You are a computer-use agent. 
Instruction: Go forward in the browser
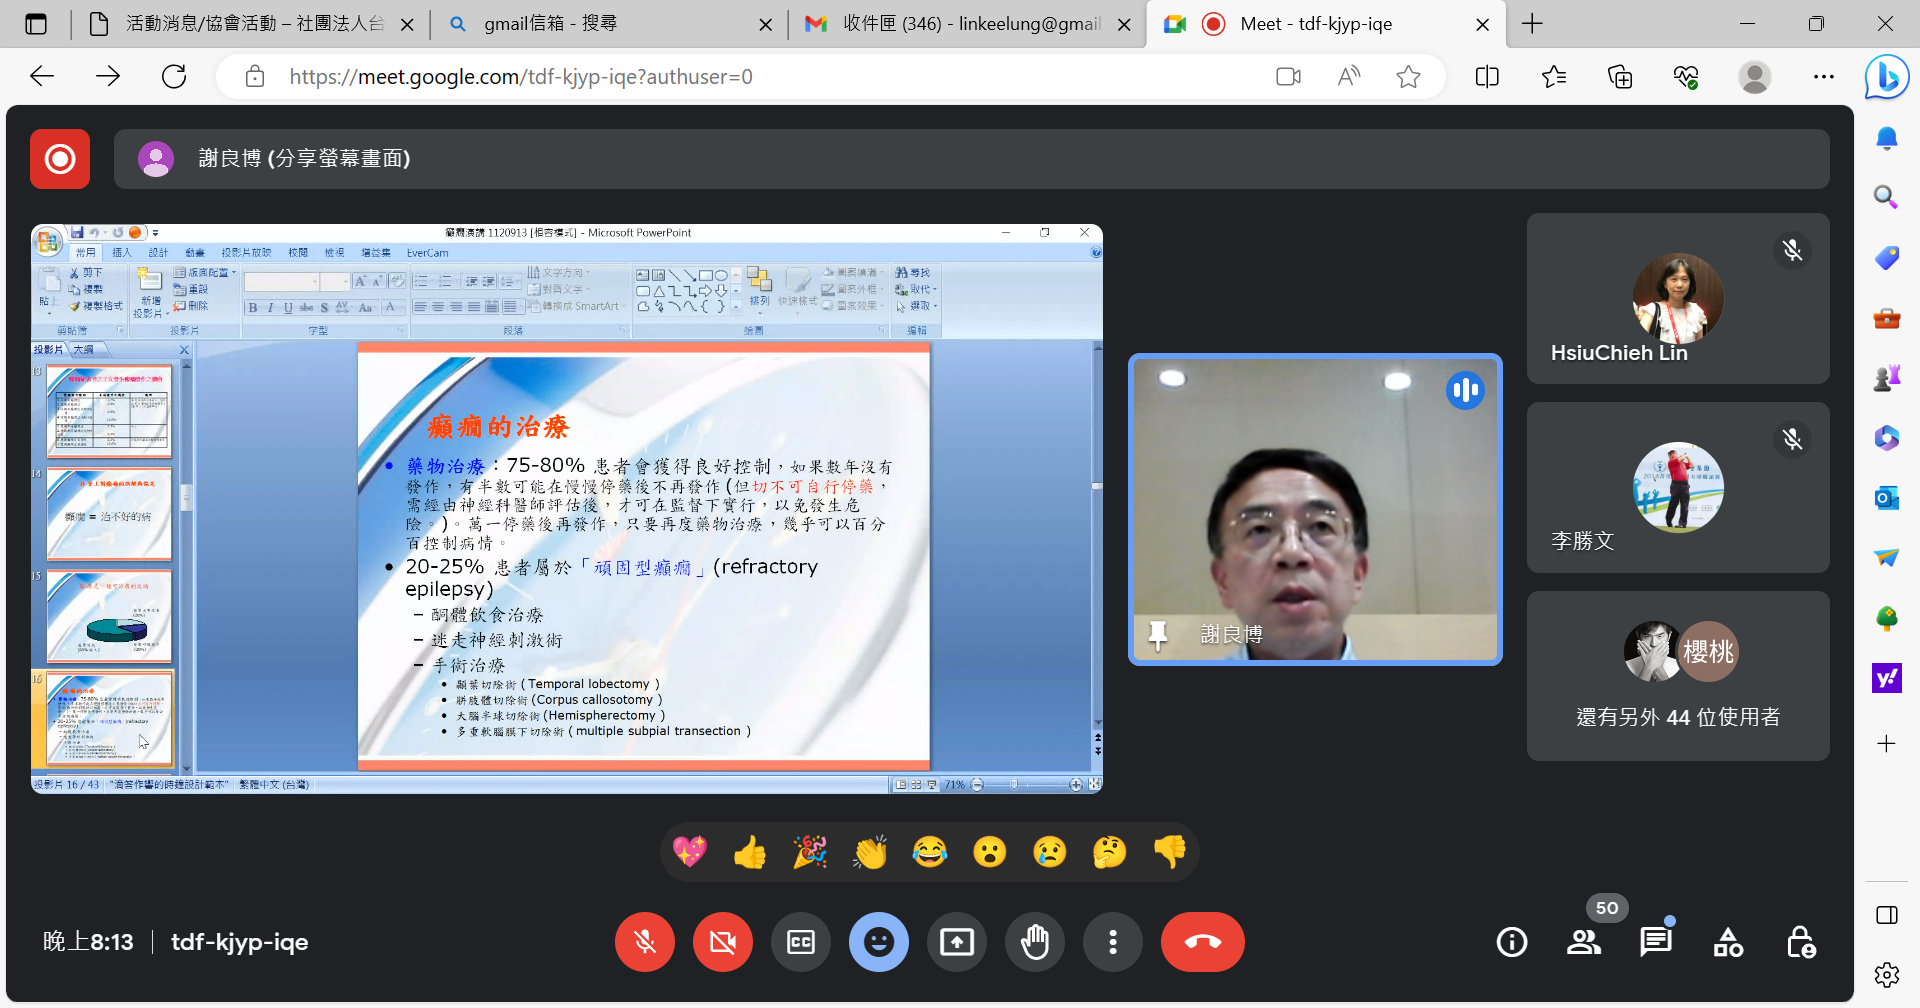click(x=108, y=76)
